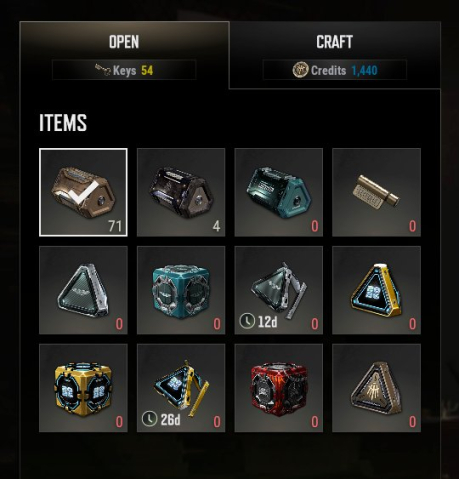
Task: Select the gold cube crate
Action: pyautogui.click(x=83, y=388)
